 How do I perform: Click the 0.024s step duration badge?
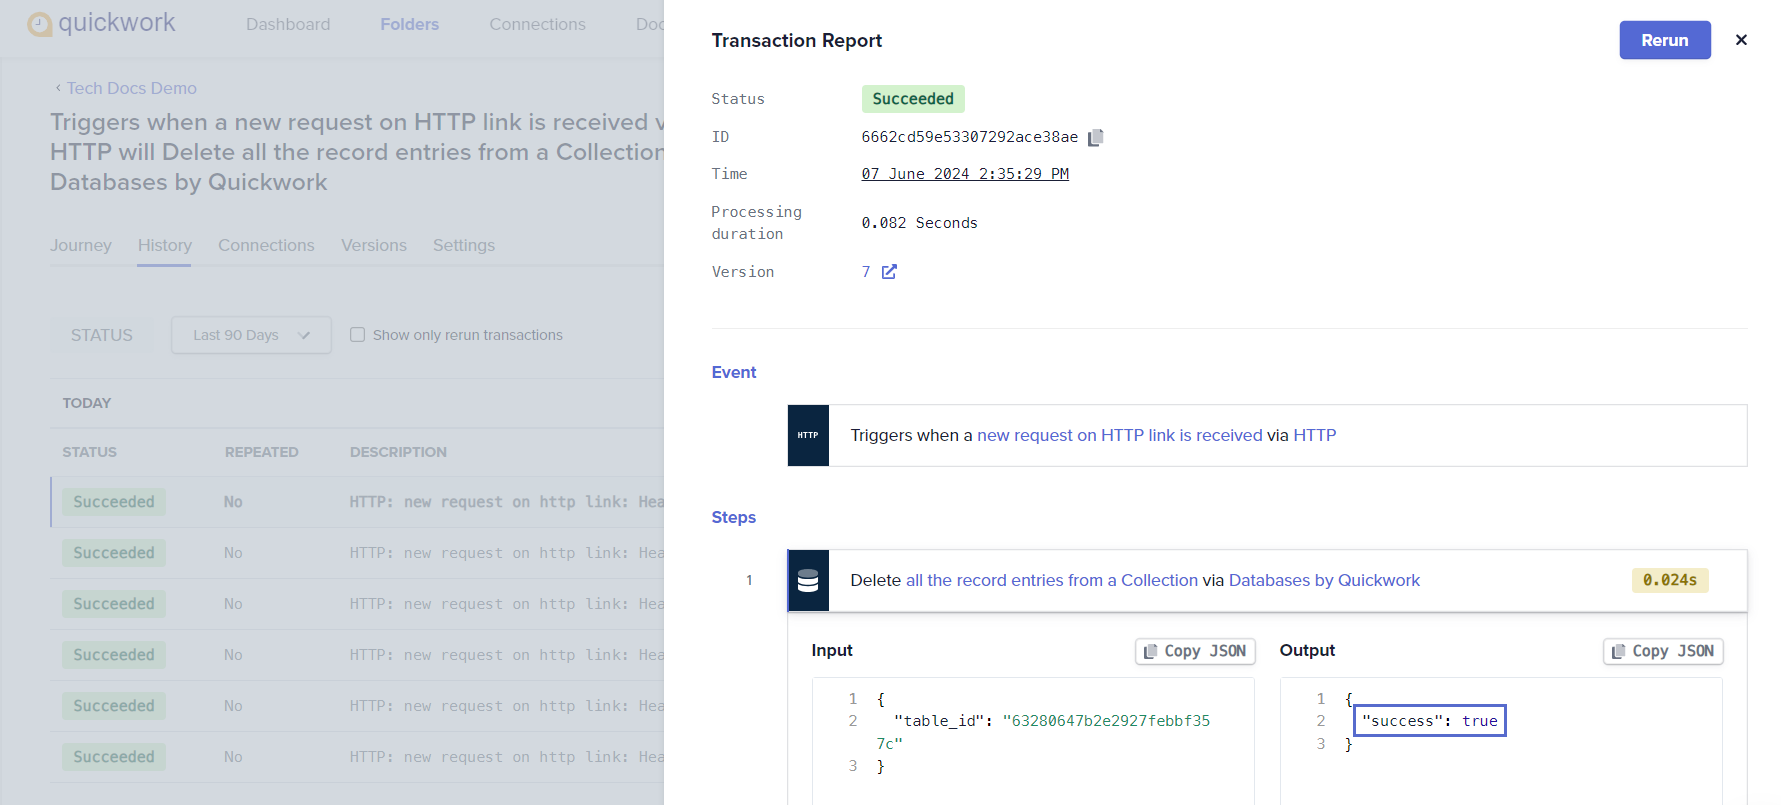click(x=1670, y=580)
